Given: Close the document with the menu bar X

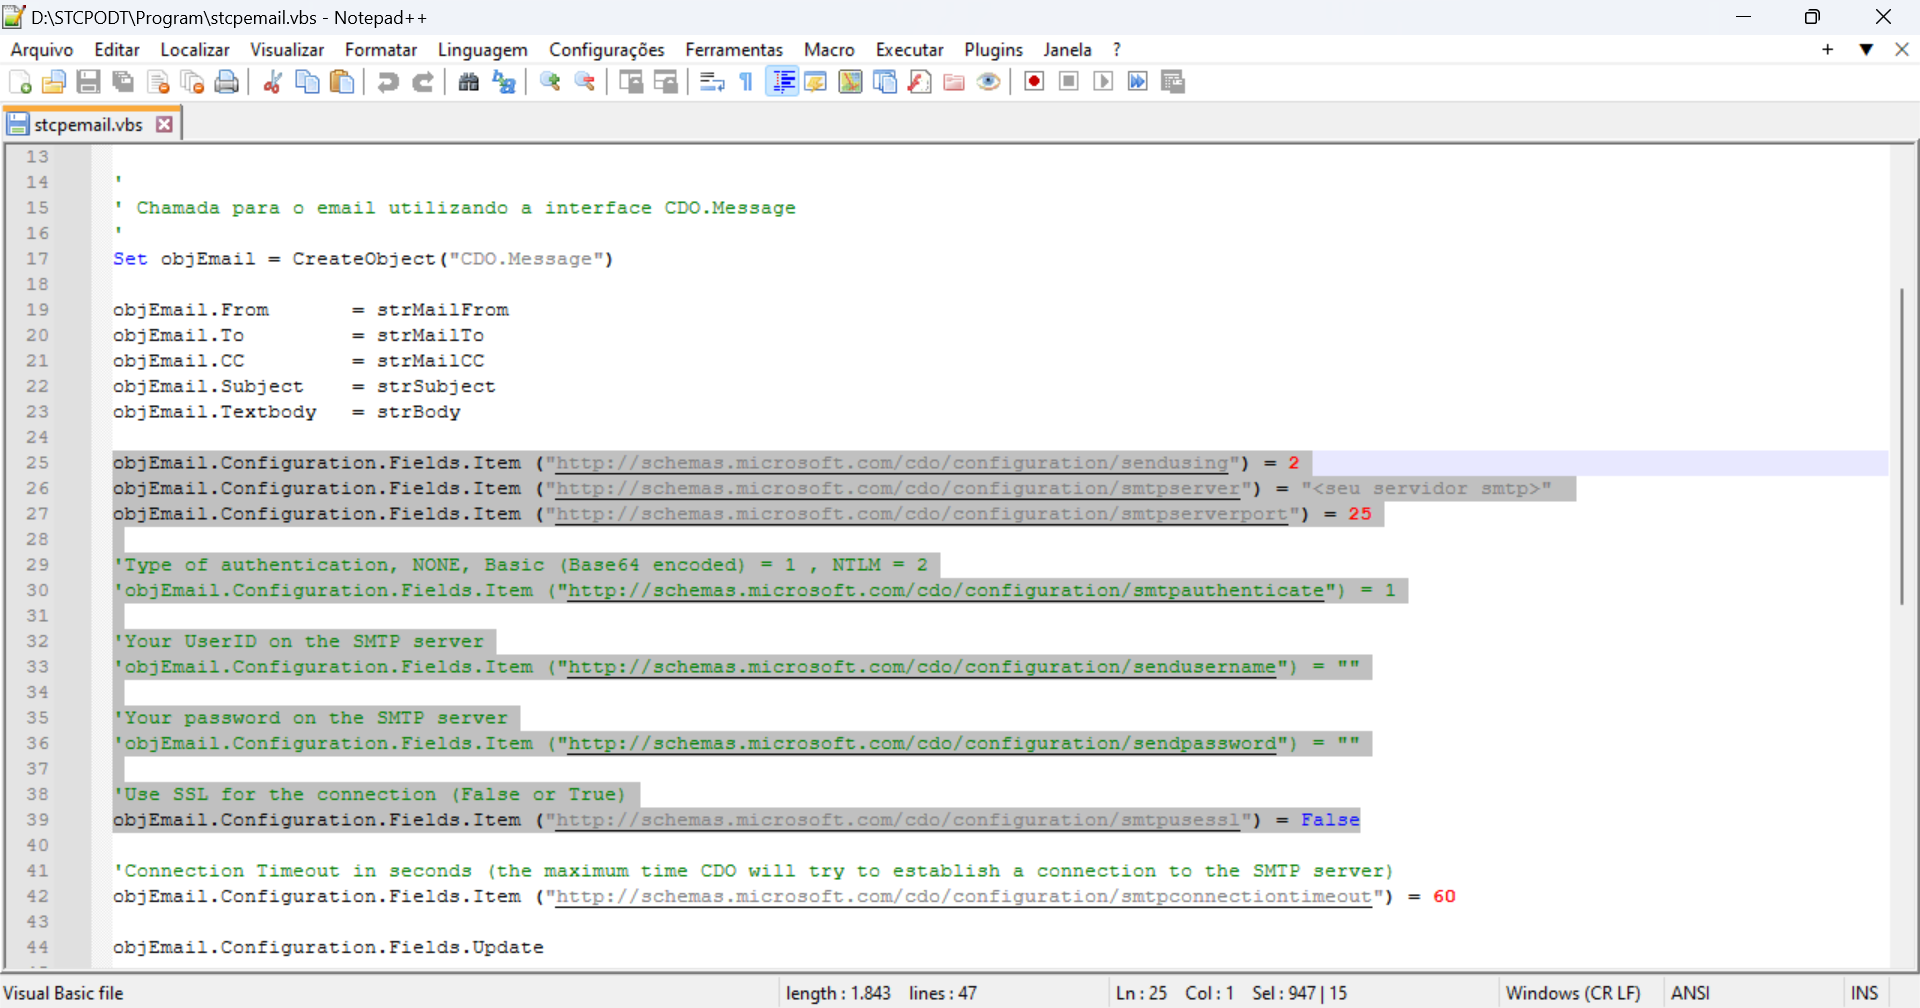Looking at the screenshot, I should (1902, 49).
